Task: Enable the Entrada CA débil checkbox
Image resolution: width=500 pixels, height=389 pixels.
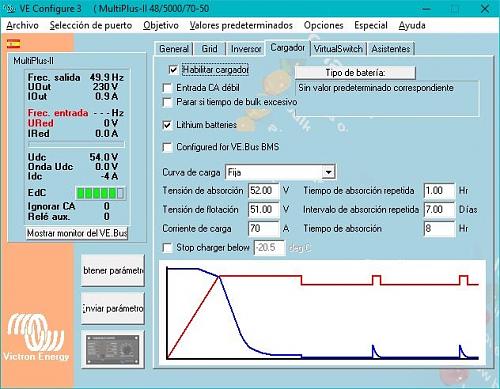Action: coord(167,88)
